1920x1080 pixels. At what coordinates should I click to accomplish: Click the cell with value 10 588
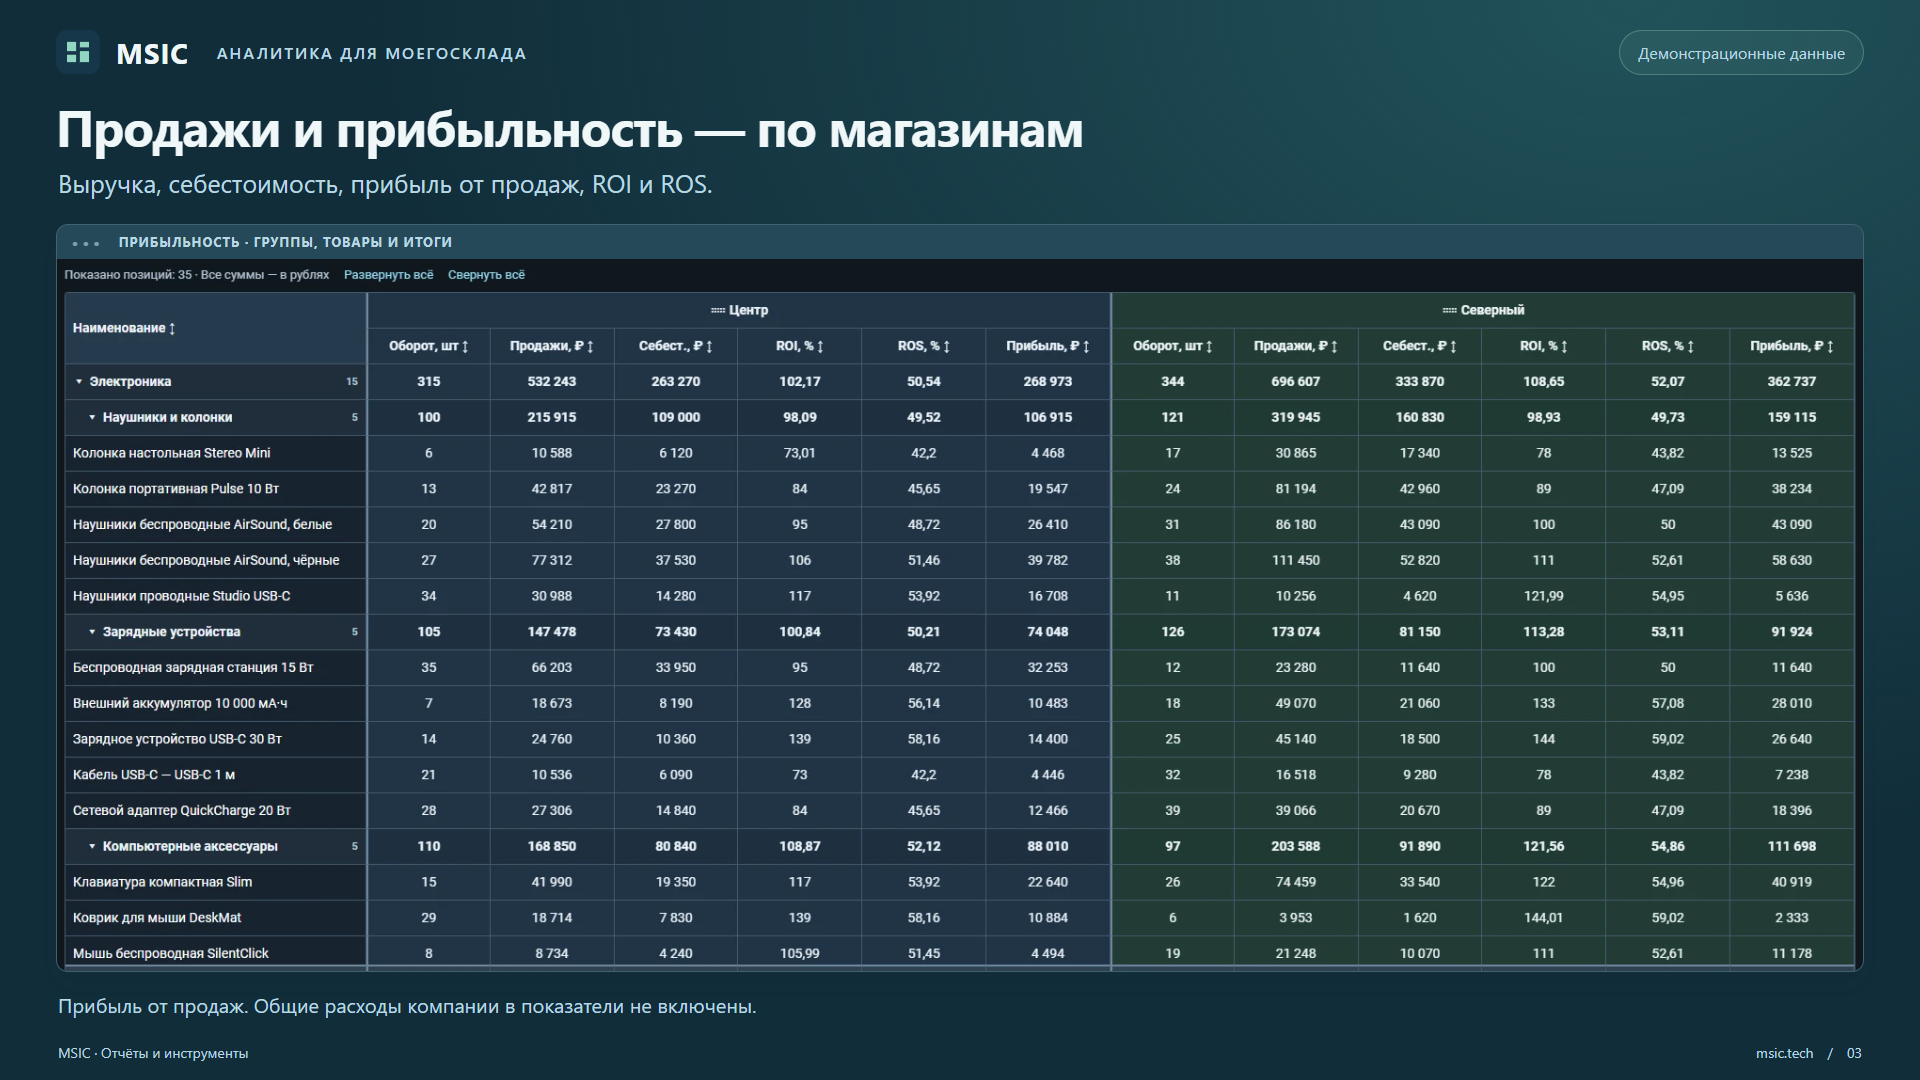[552, 453]
